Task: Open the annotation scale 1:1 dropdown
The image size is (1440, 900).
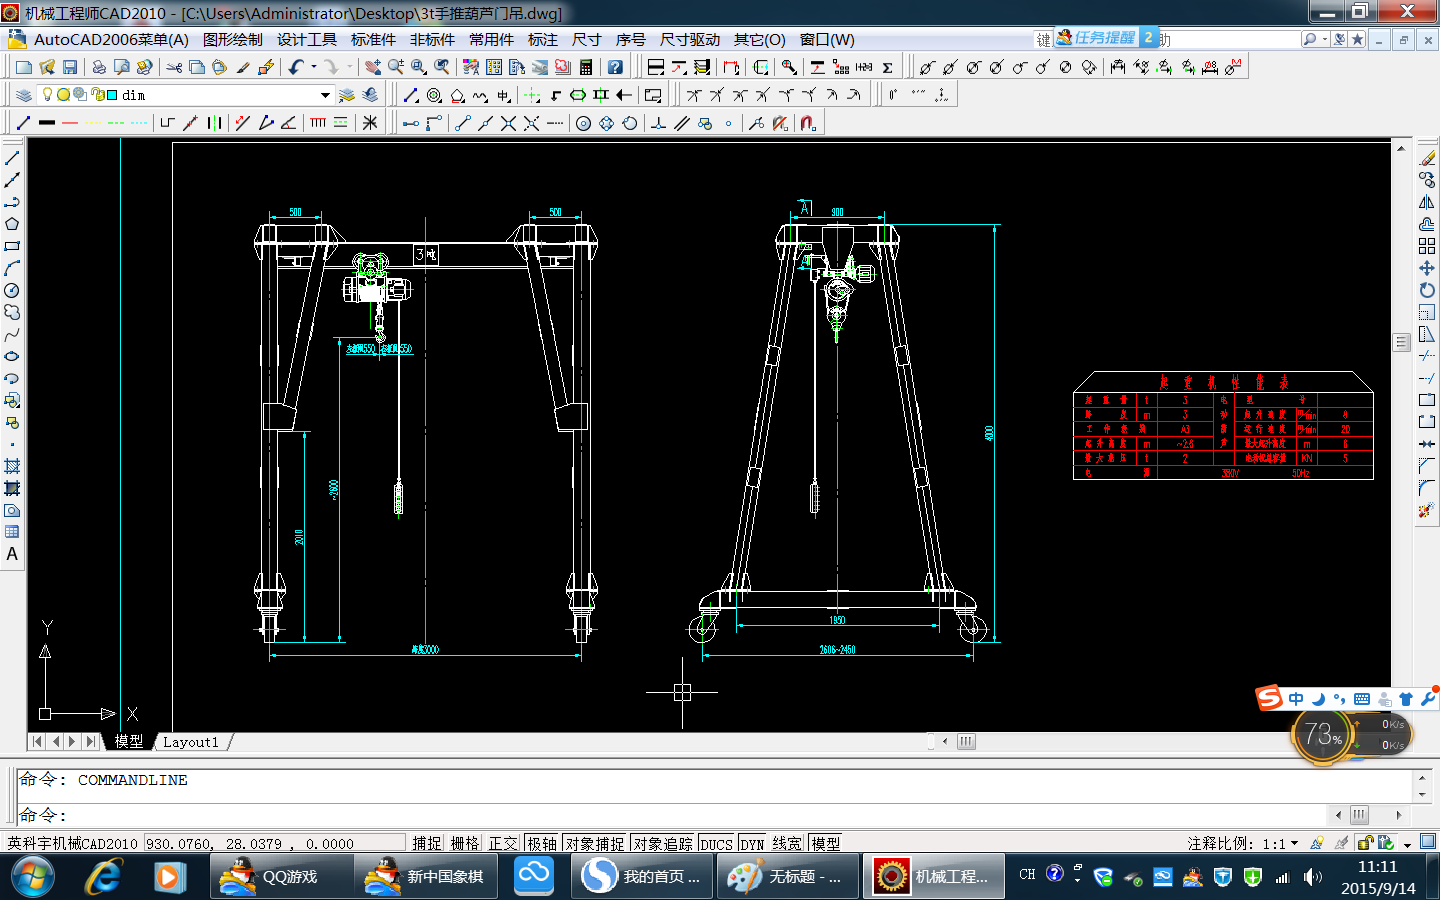Action: point(1294,844)
